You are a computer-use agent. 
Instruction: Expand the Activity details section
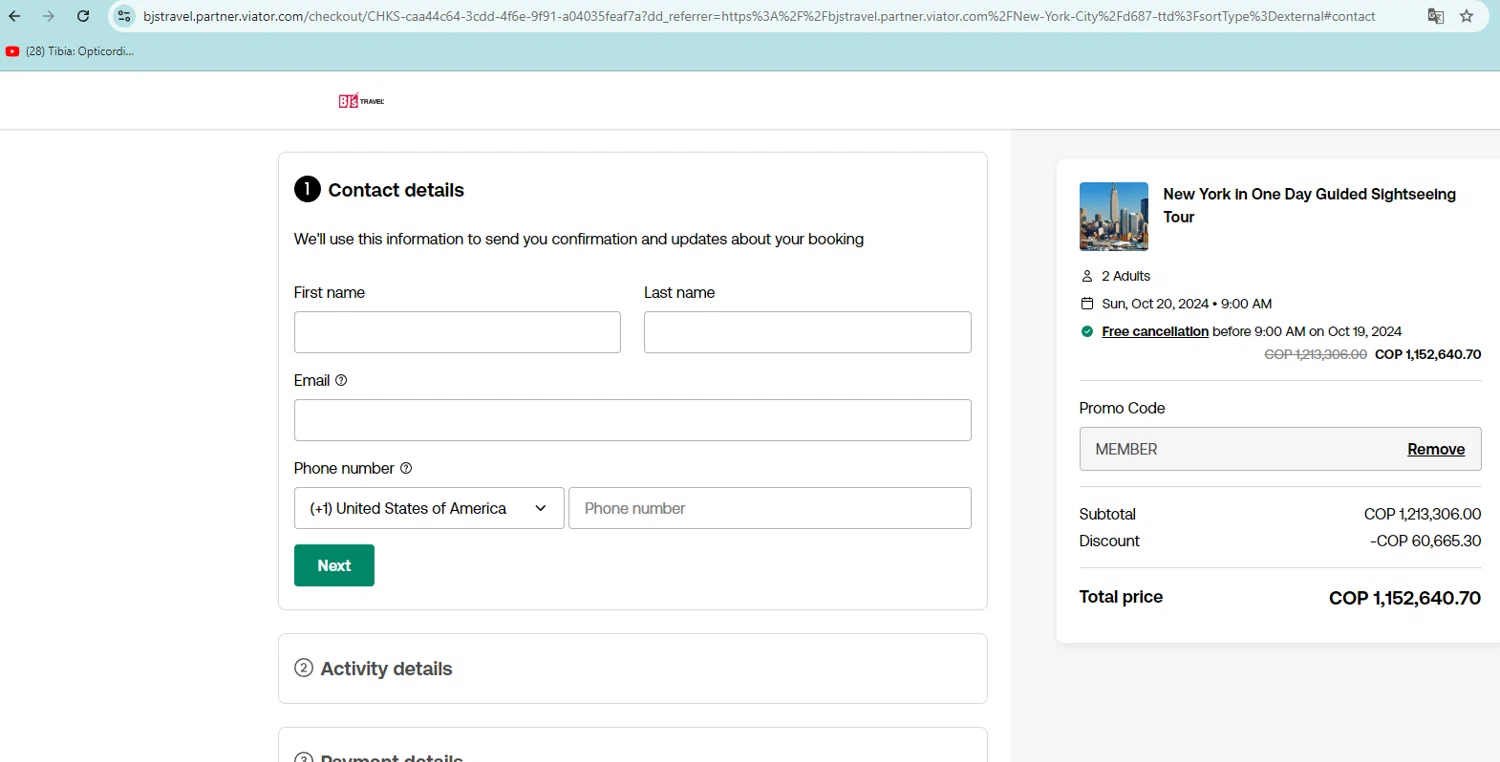(386, 668)
